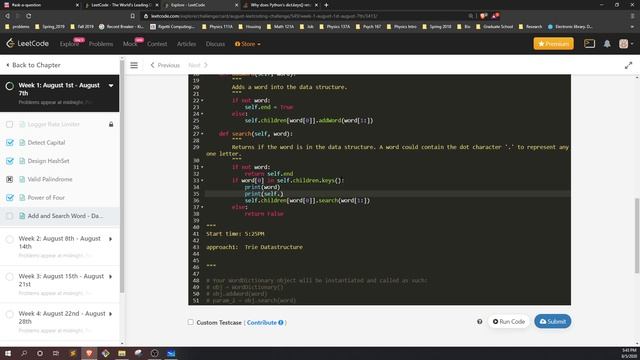
Task: Click the Run Code button
Action: (x=509, y=322)
